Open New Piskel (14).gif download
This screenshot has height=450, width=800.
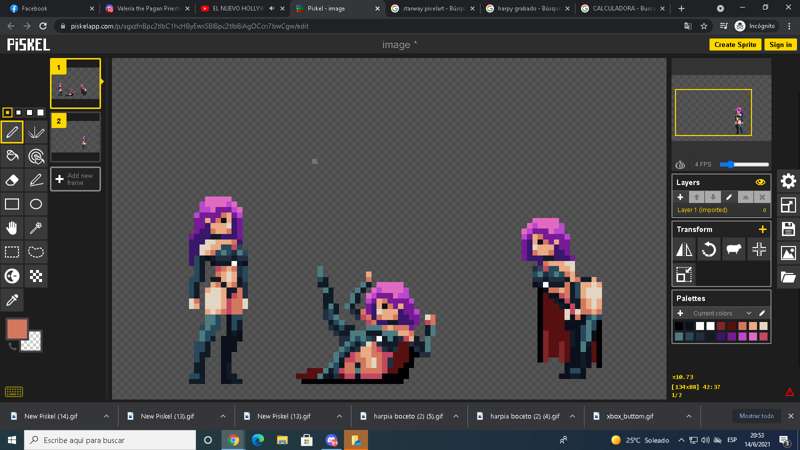pos(51,416)
